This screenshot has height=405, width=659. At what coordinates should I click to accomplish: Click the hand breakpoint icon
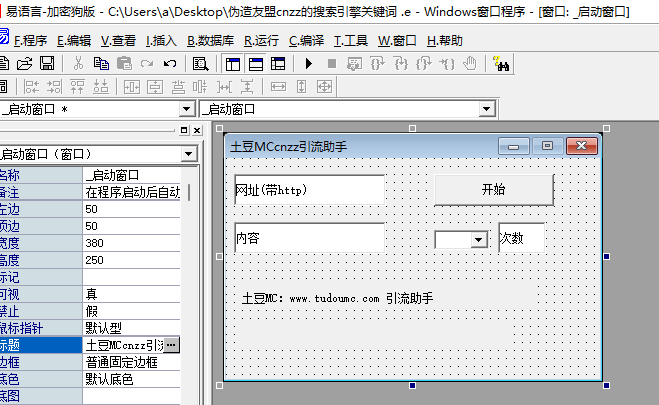[x=470, y=64]
